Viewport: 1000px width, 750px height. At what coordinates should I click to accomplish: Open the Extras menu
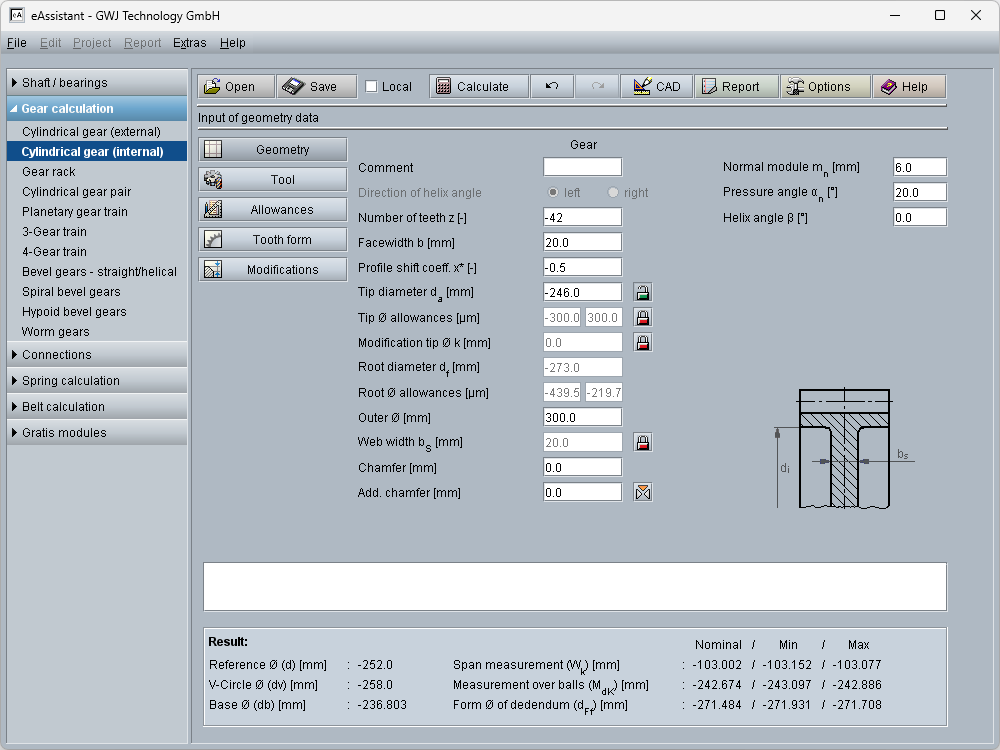(x=189, y=43)
